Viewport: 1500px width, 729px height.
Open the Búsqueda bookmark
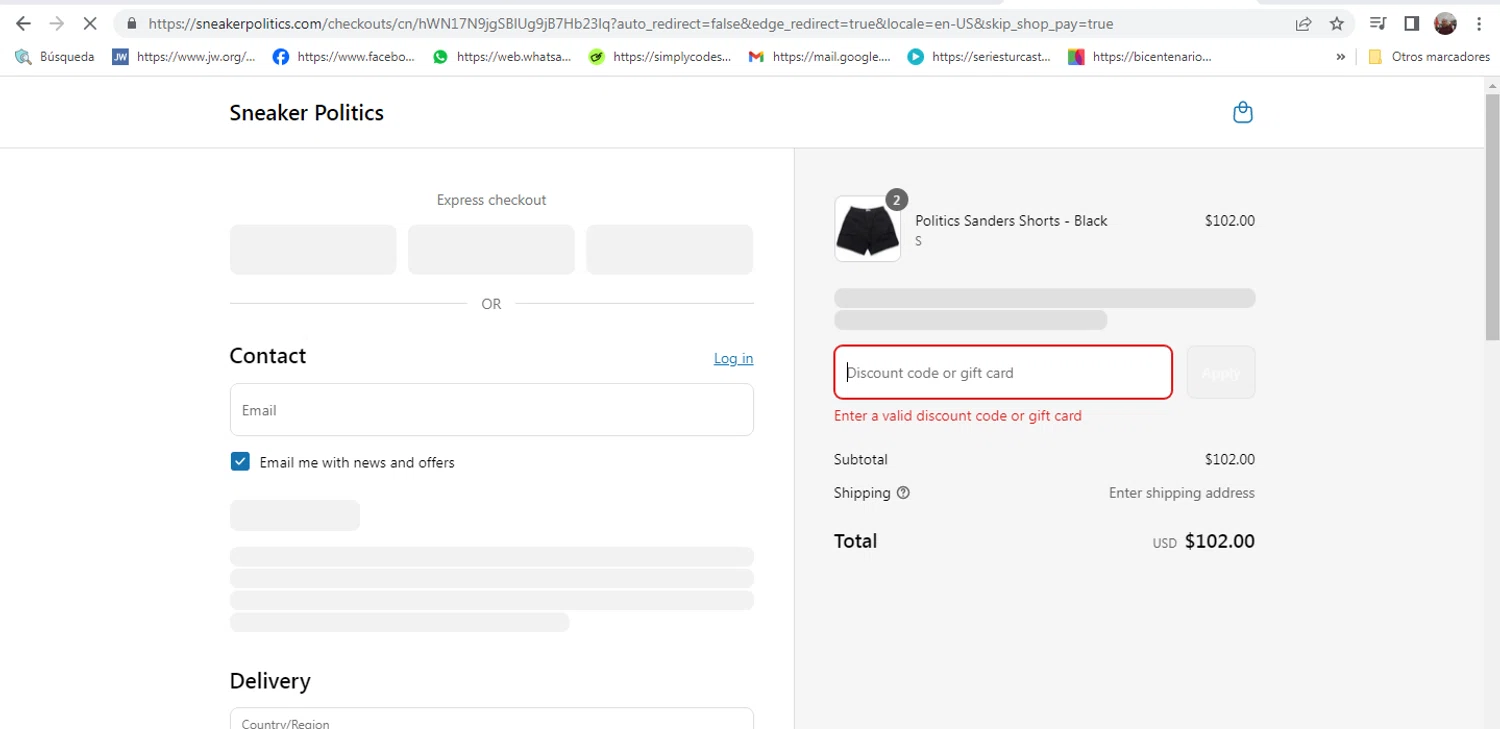[55, 57]
